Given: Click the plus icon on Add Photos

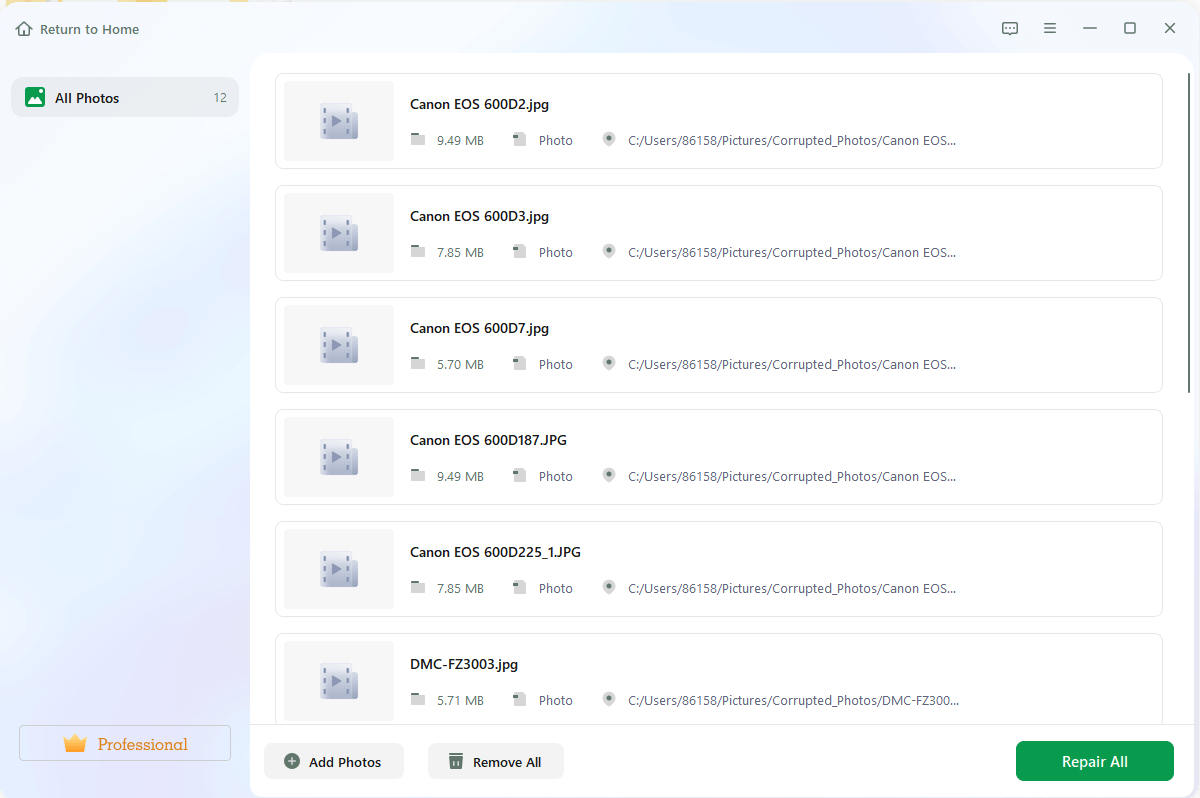Looking at the screenshot, I should coord(292,762).
